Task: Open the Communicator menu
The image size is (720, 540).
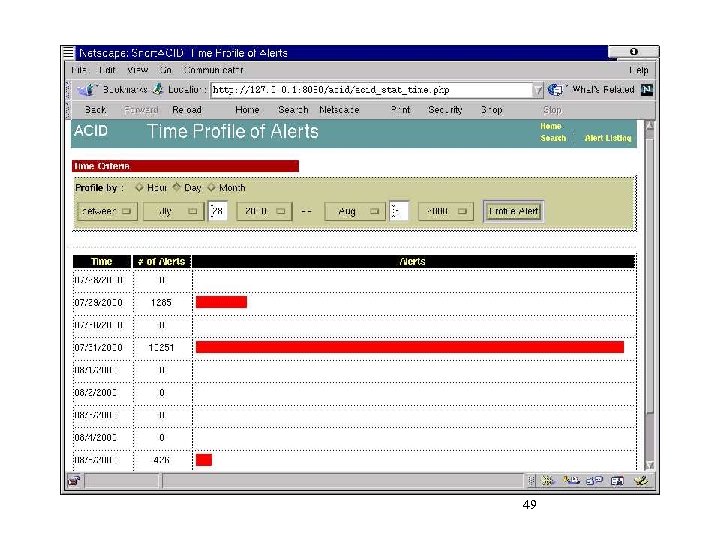Action: point(213,70)
